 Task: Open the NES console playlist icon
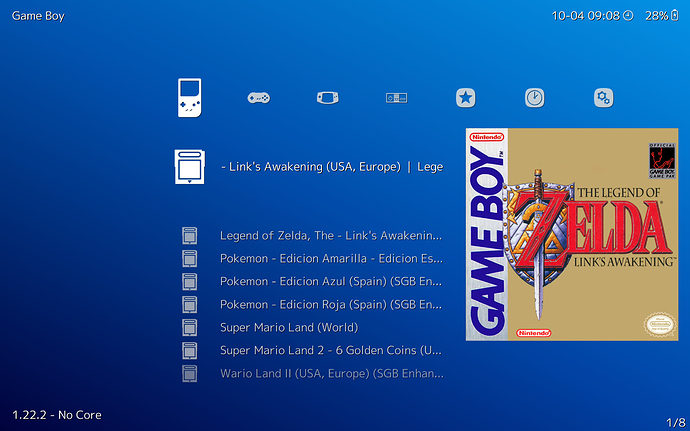click(396, 98)
